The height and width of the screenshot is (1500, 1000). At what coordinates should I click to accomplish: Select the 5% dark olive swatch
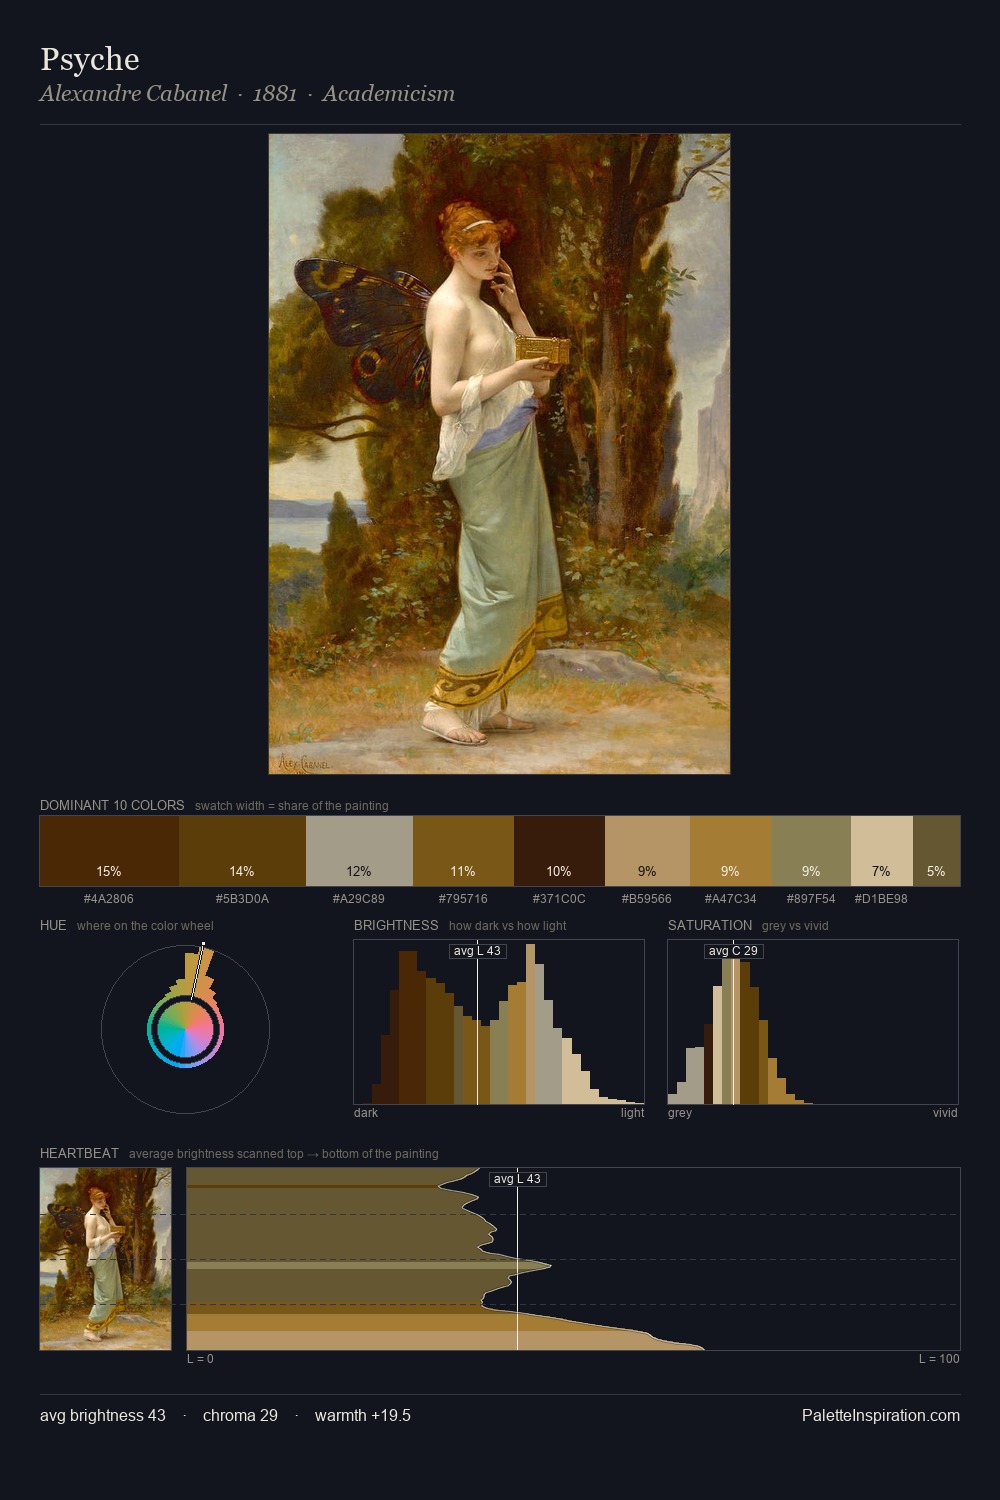click(x=936, y=851)
